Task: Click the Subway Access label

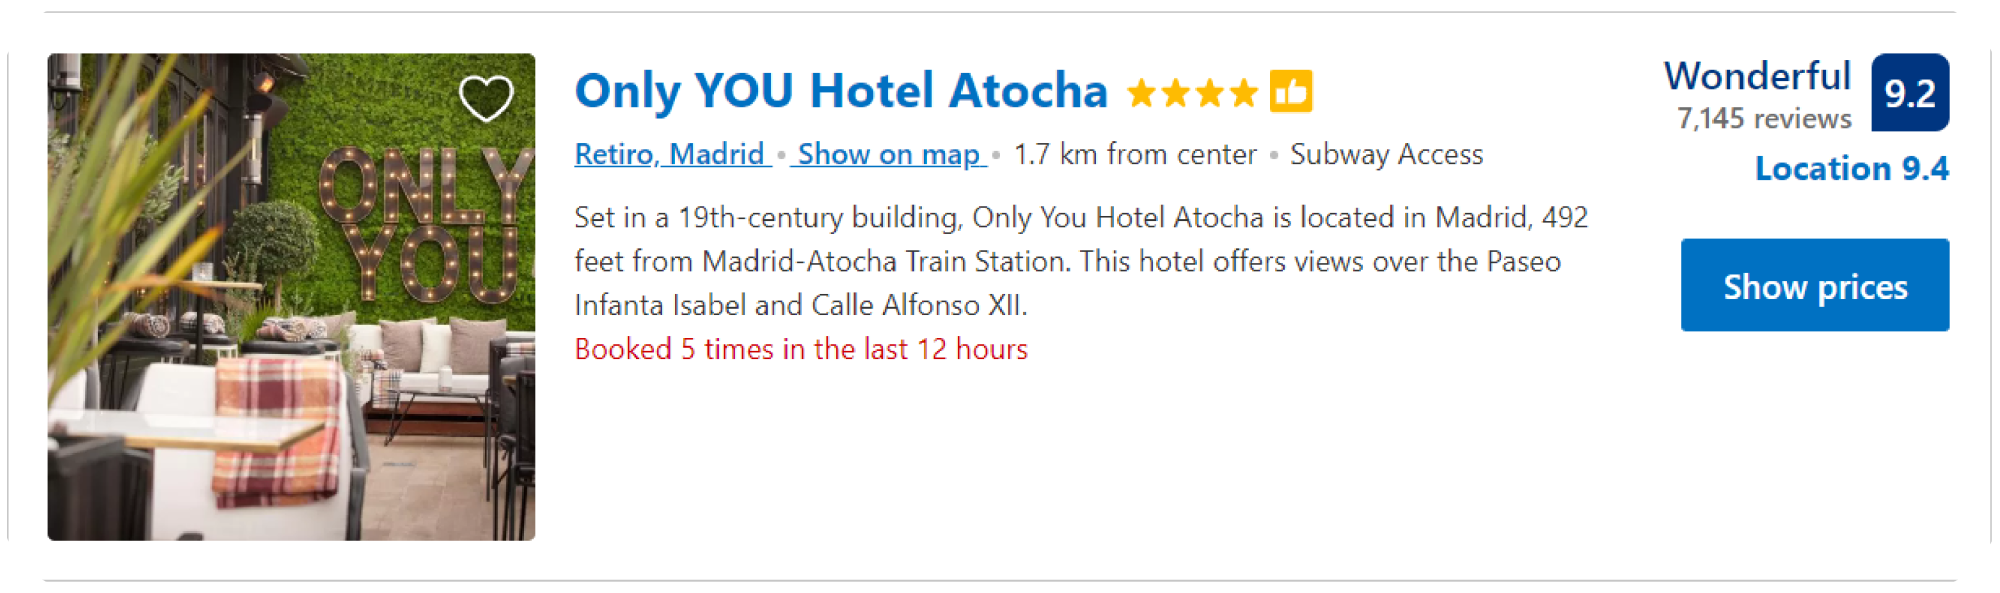Action: click(1386, 155)
